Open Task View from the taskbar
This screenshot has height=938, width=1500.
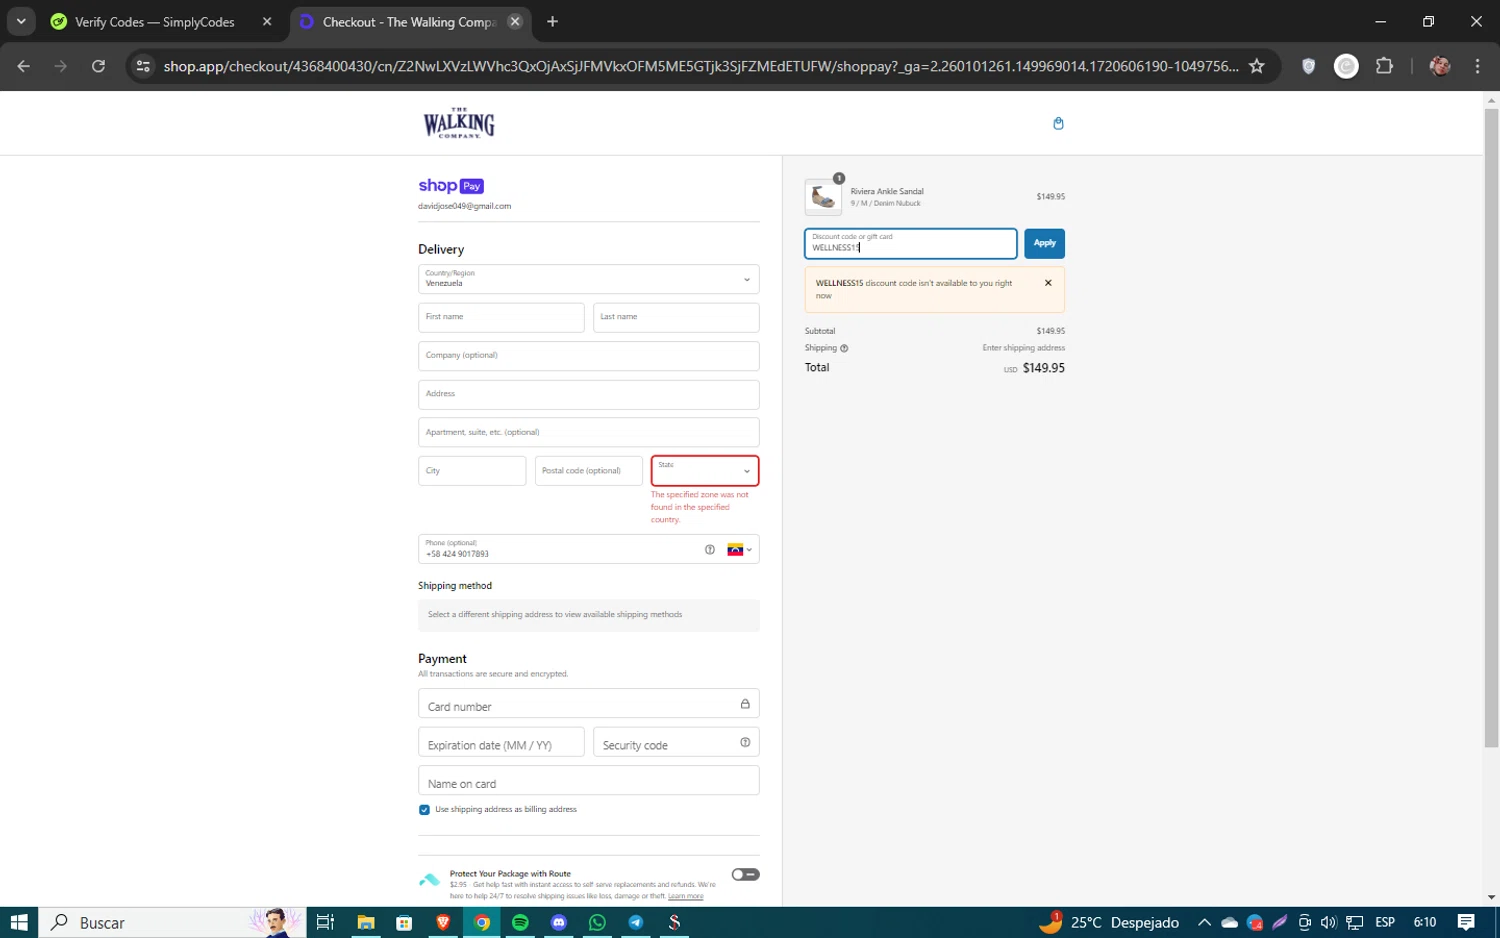click(x=325, y=922)
